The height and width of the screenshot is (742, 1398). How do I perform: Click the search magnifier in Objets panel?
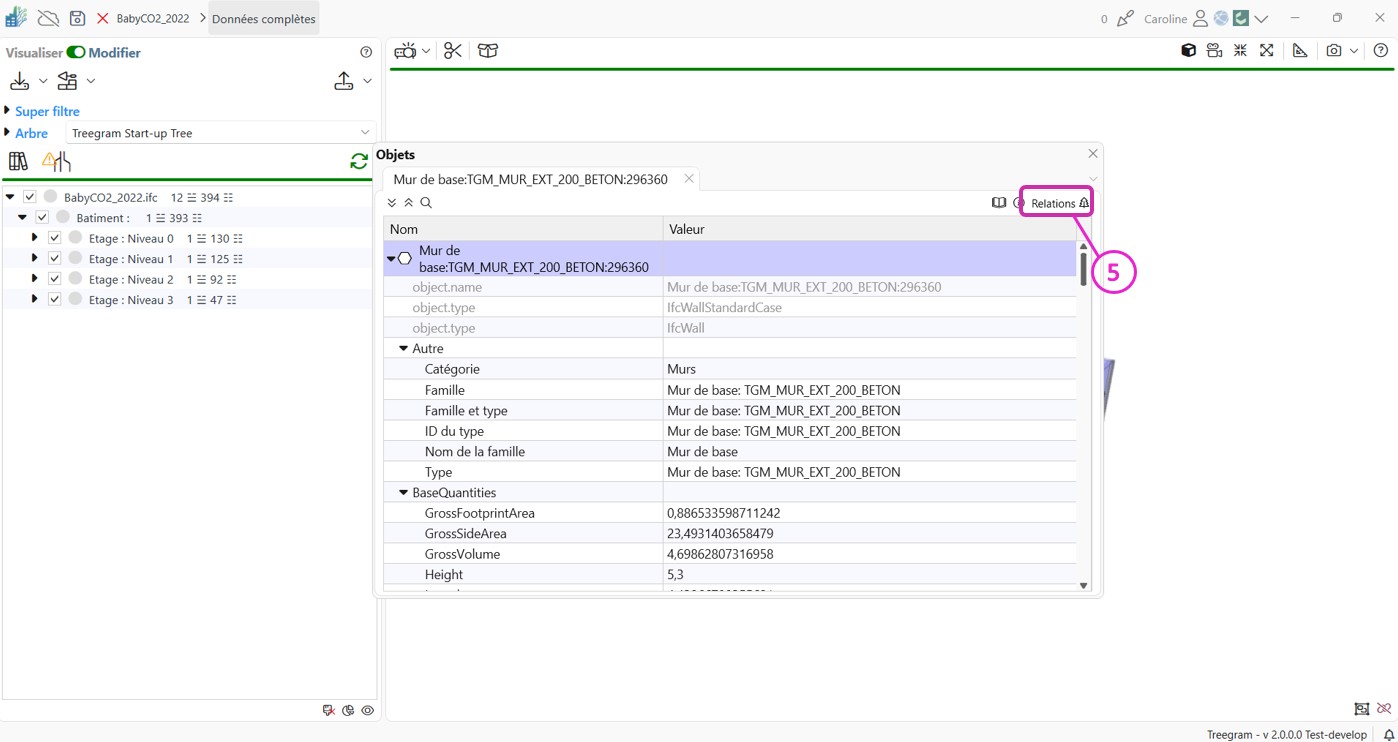tap(426, 203)
